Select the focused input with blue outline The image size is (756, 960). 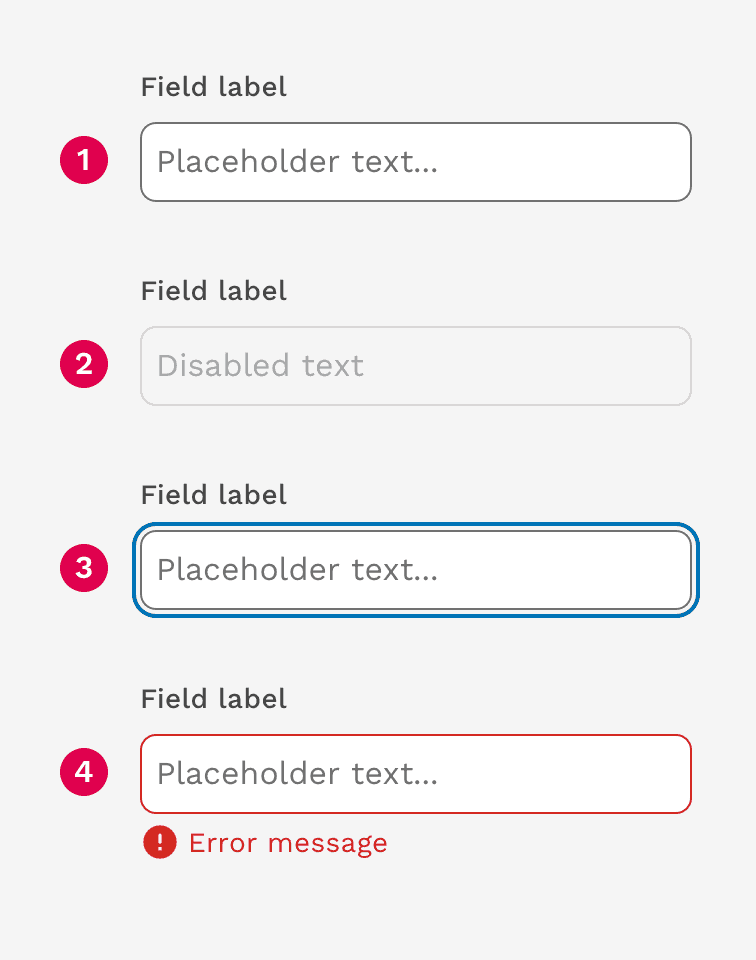pos(416,570)
